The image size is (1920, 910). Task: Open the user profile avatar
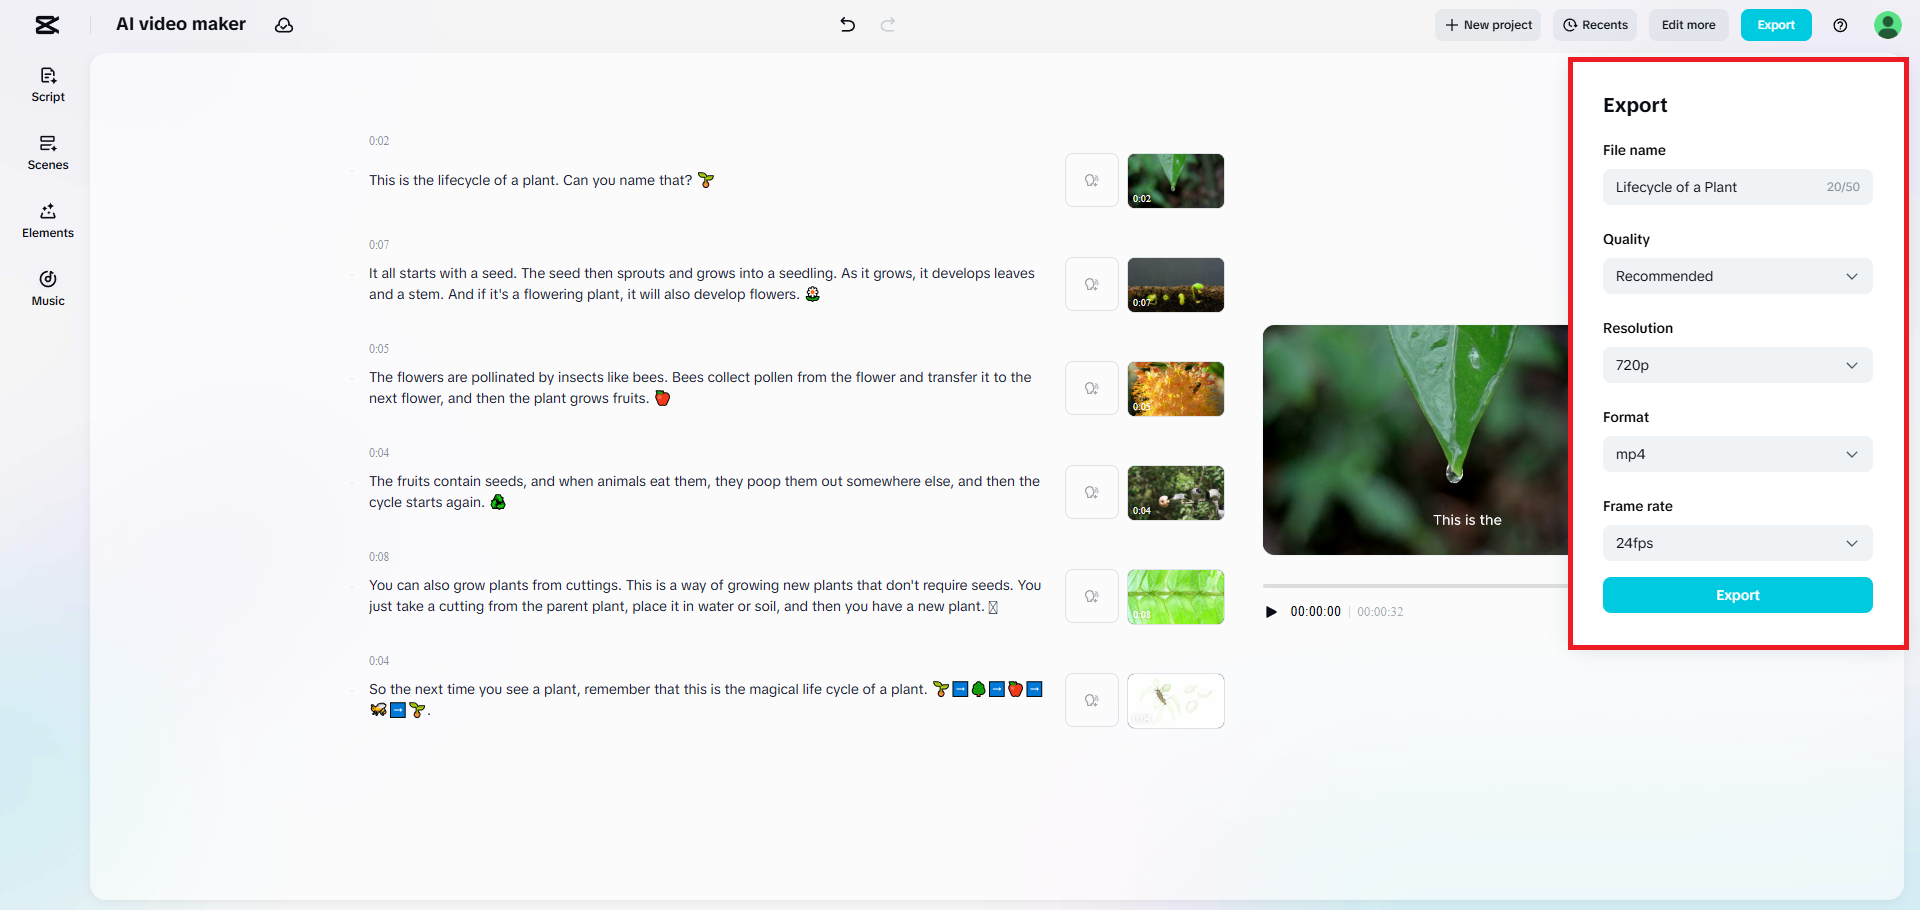pyautogui.click(x=1888, y=25)
